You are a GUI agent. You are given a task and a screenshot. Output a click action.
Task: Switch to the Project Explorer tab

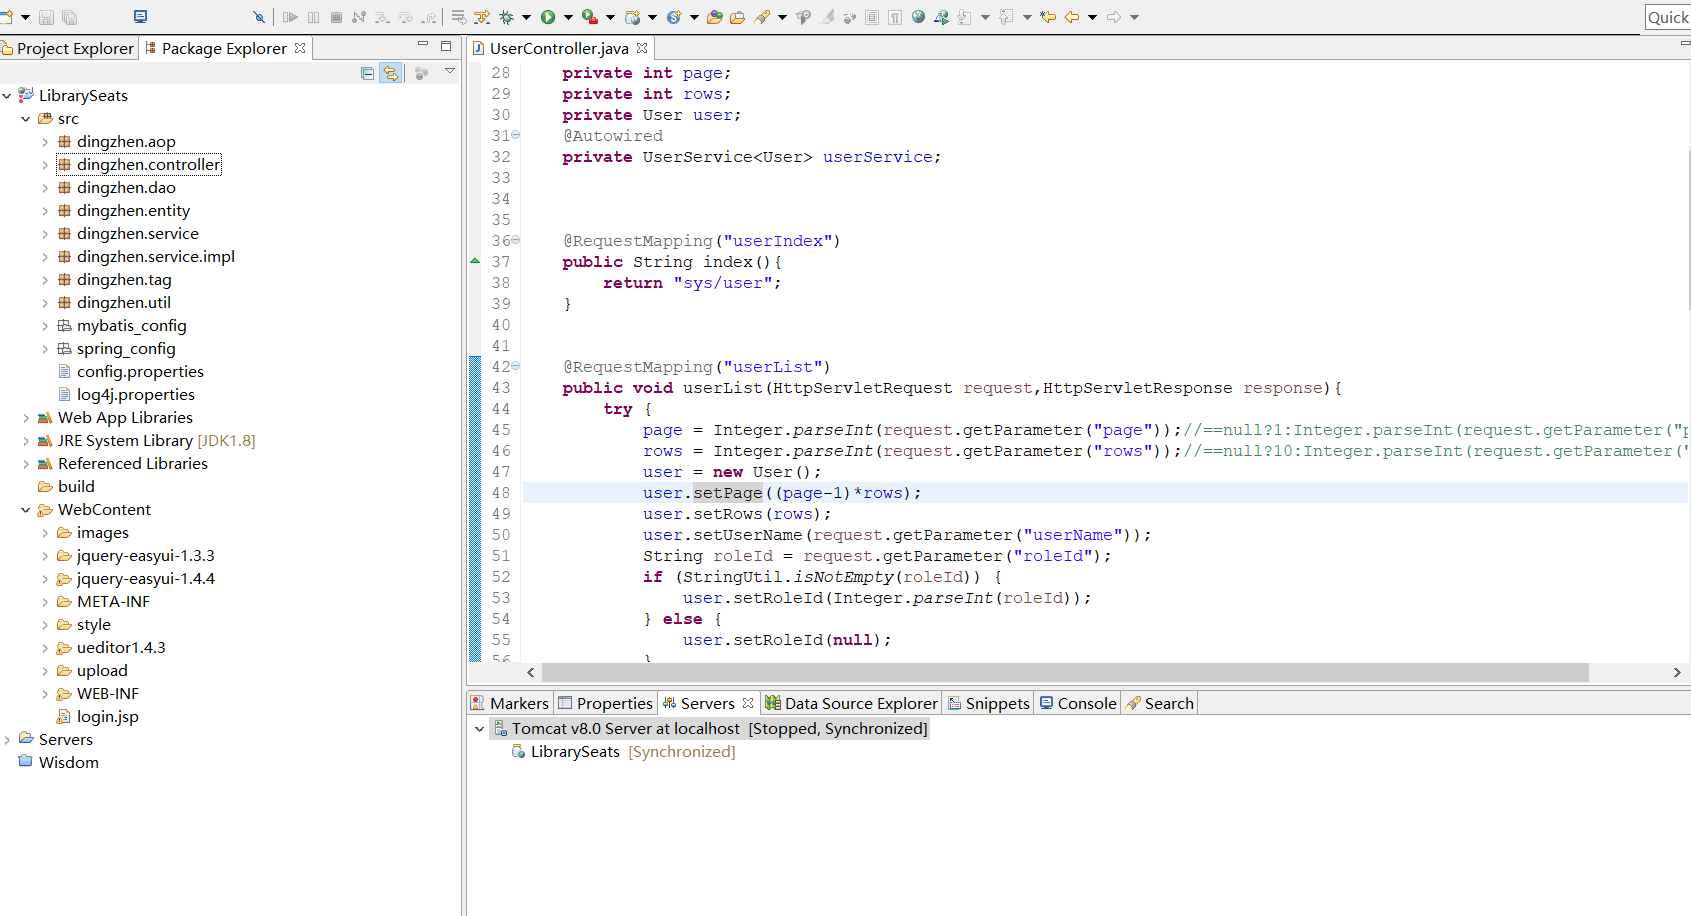pos(68,48)
